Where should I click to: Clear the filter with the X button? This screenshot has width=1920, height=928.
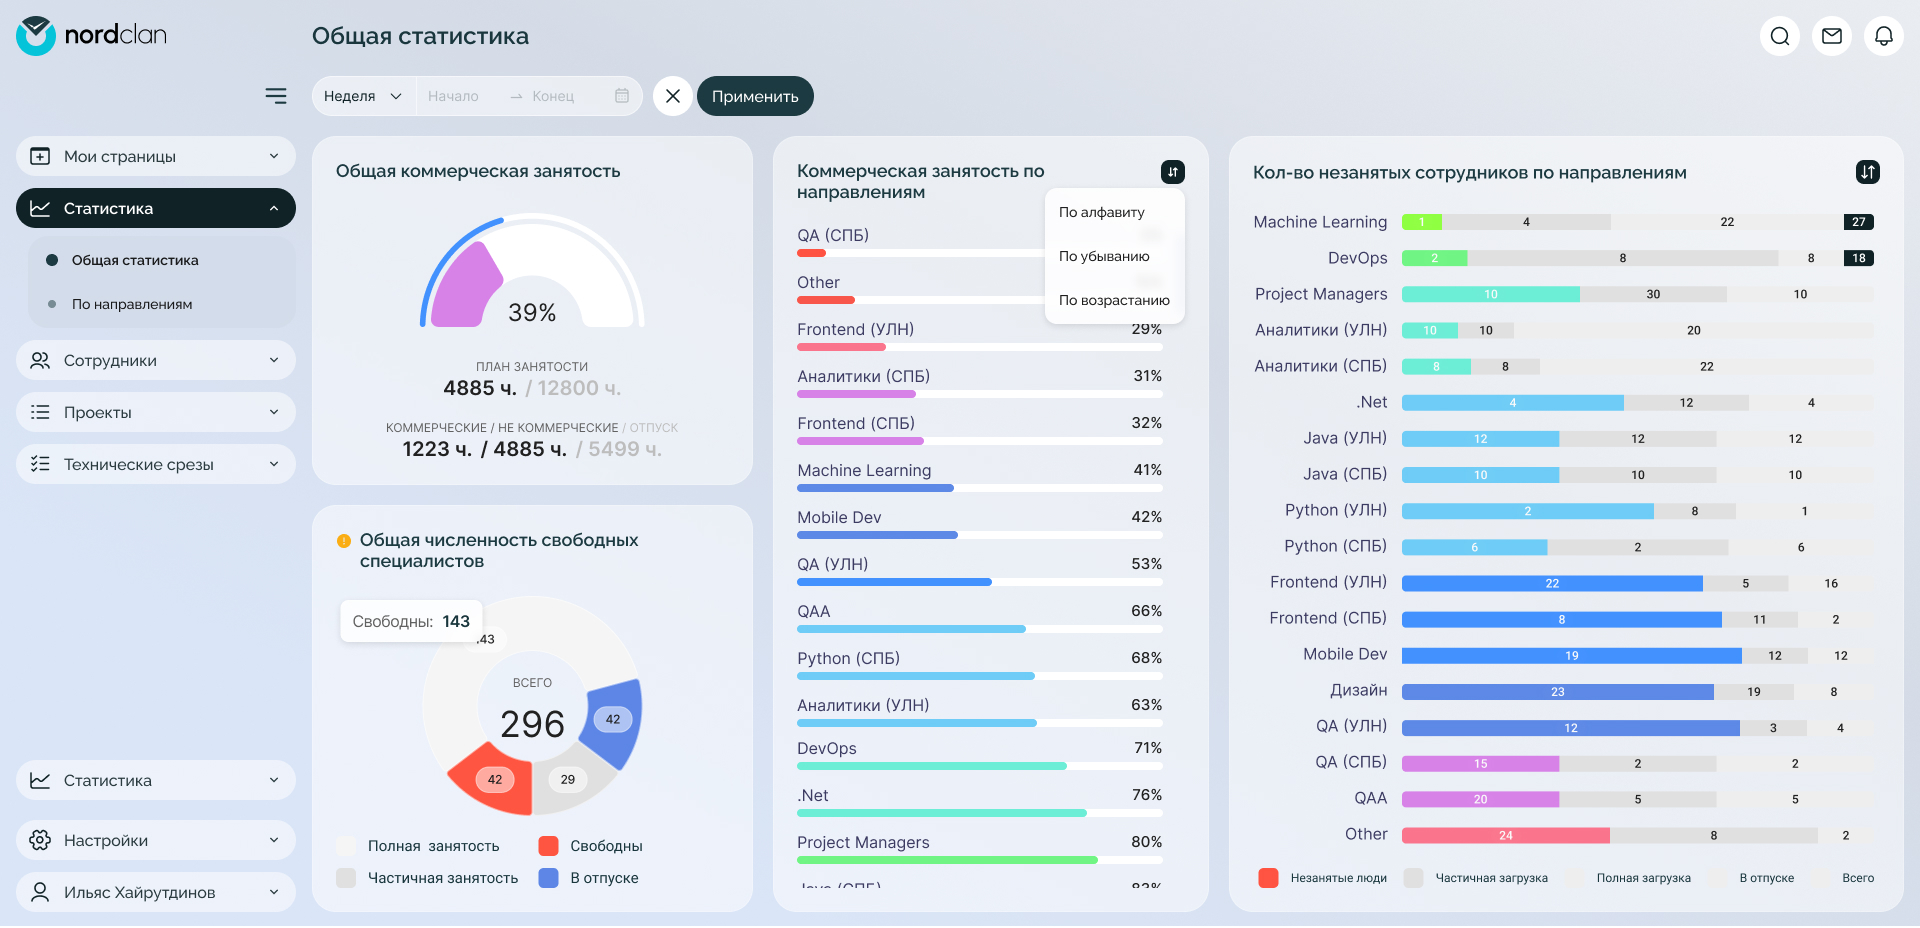pos(673,96)
